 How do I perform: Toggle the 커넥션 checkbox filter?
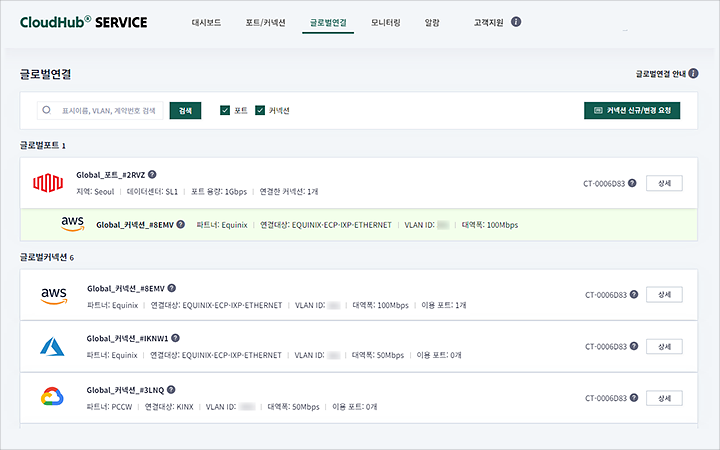tap(260, 110)
